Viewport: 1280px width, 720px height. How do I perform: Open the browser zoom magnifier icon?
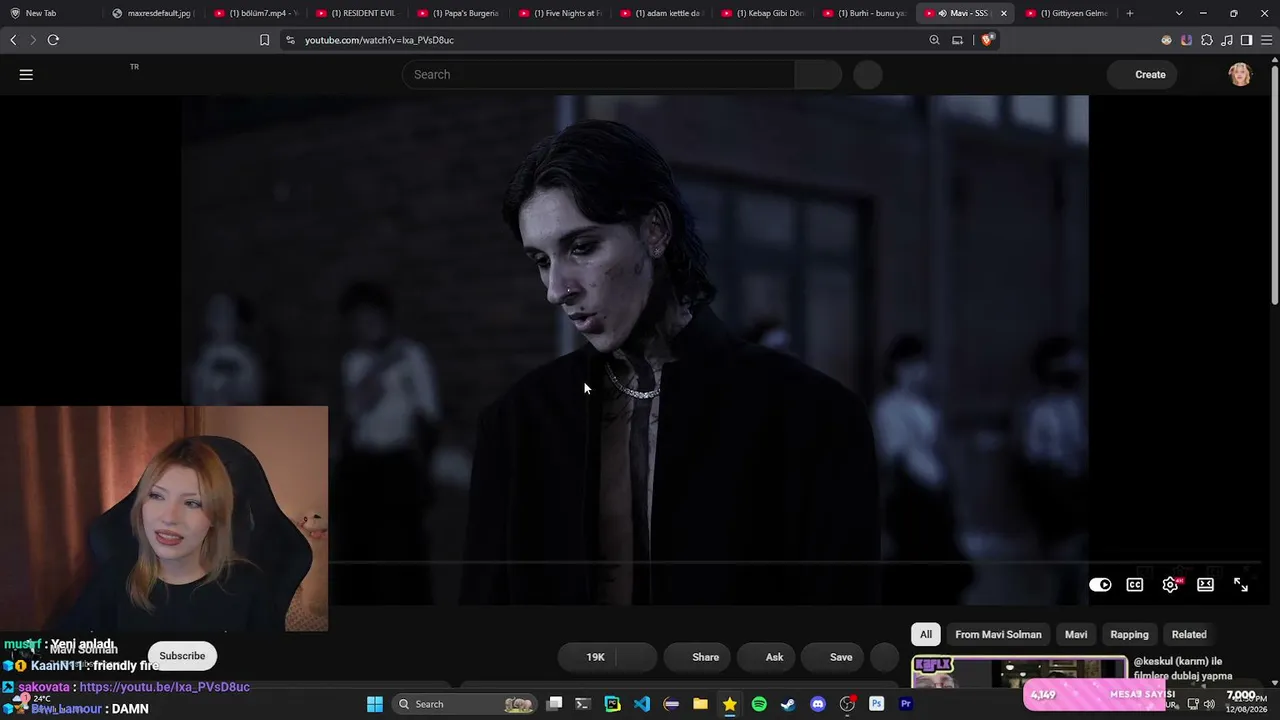click(x=934, y=40)
